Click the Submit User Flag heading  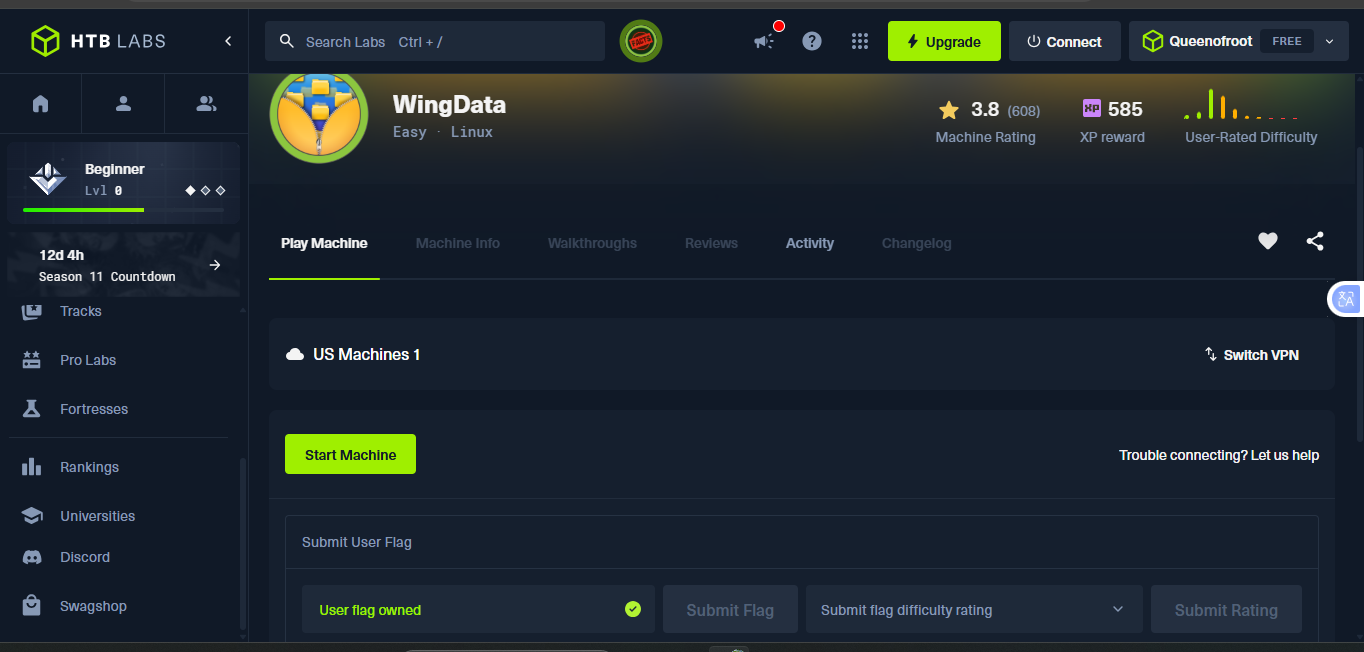click(x=357, y=542)
